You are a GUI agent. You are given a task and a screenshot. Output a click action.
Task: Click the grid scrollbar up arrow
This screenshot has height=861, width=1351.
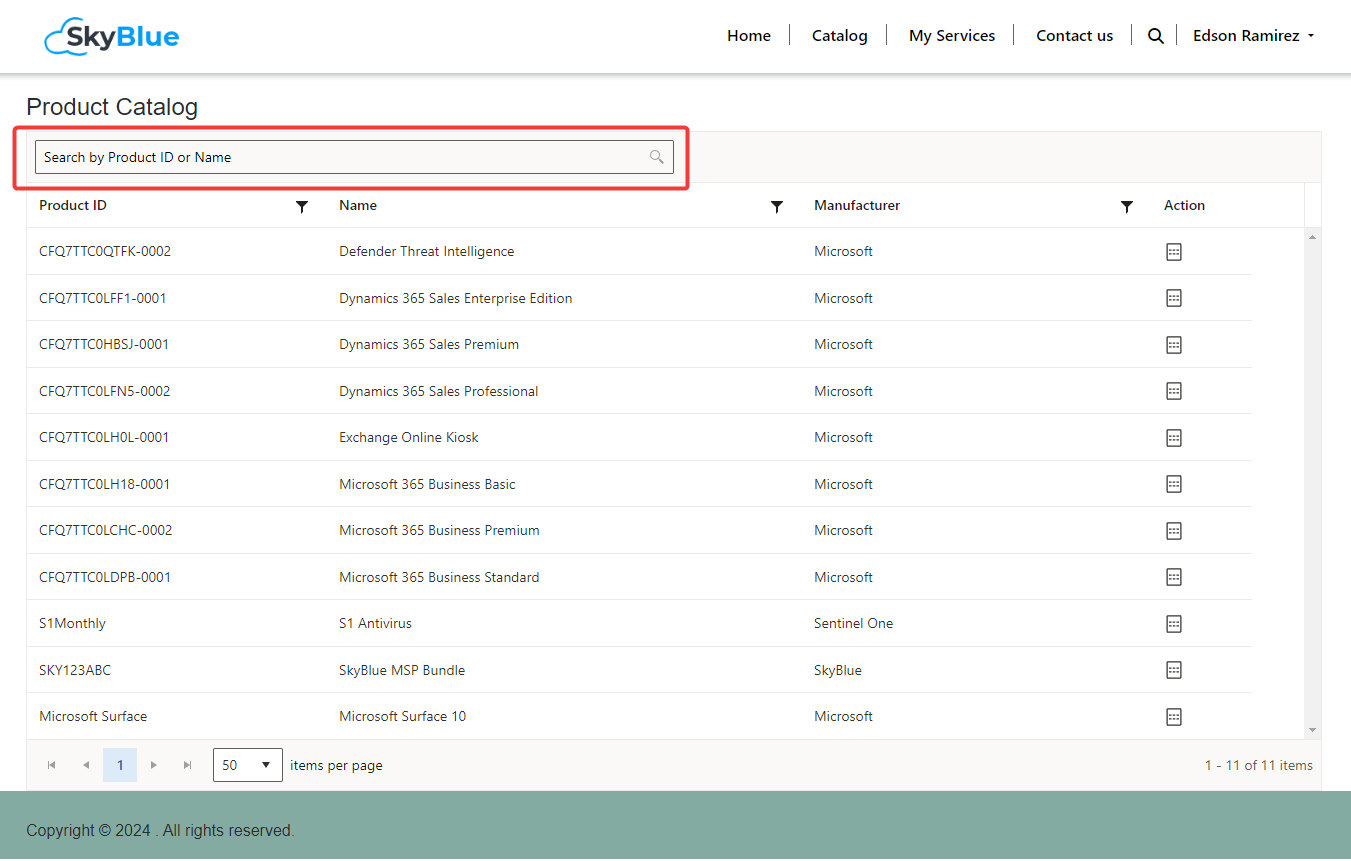tap(1313, 237)
